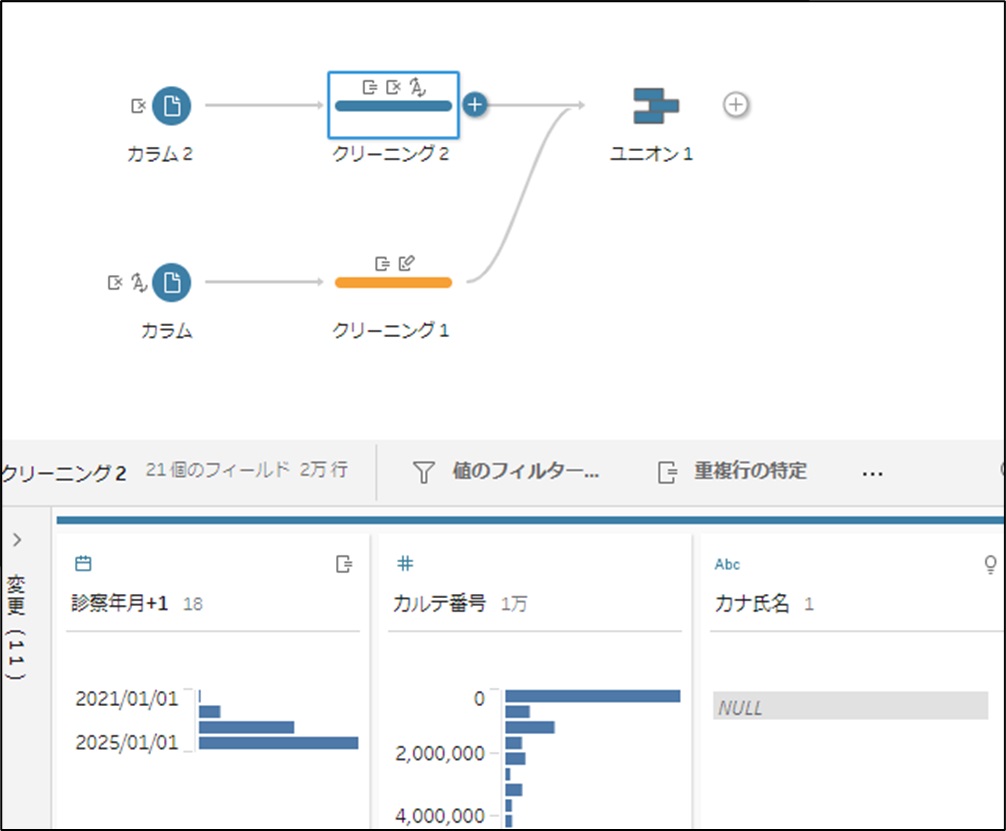This screenshot has height=831, width=1006.
Task: Add a step after ユニオン 1
Action: pos(736,104)
